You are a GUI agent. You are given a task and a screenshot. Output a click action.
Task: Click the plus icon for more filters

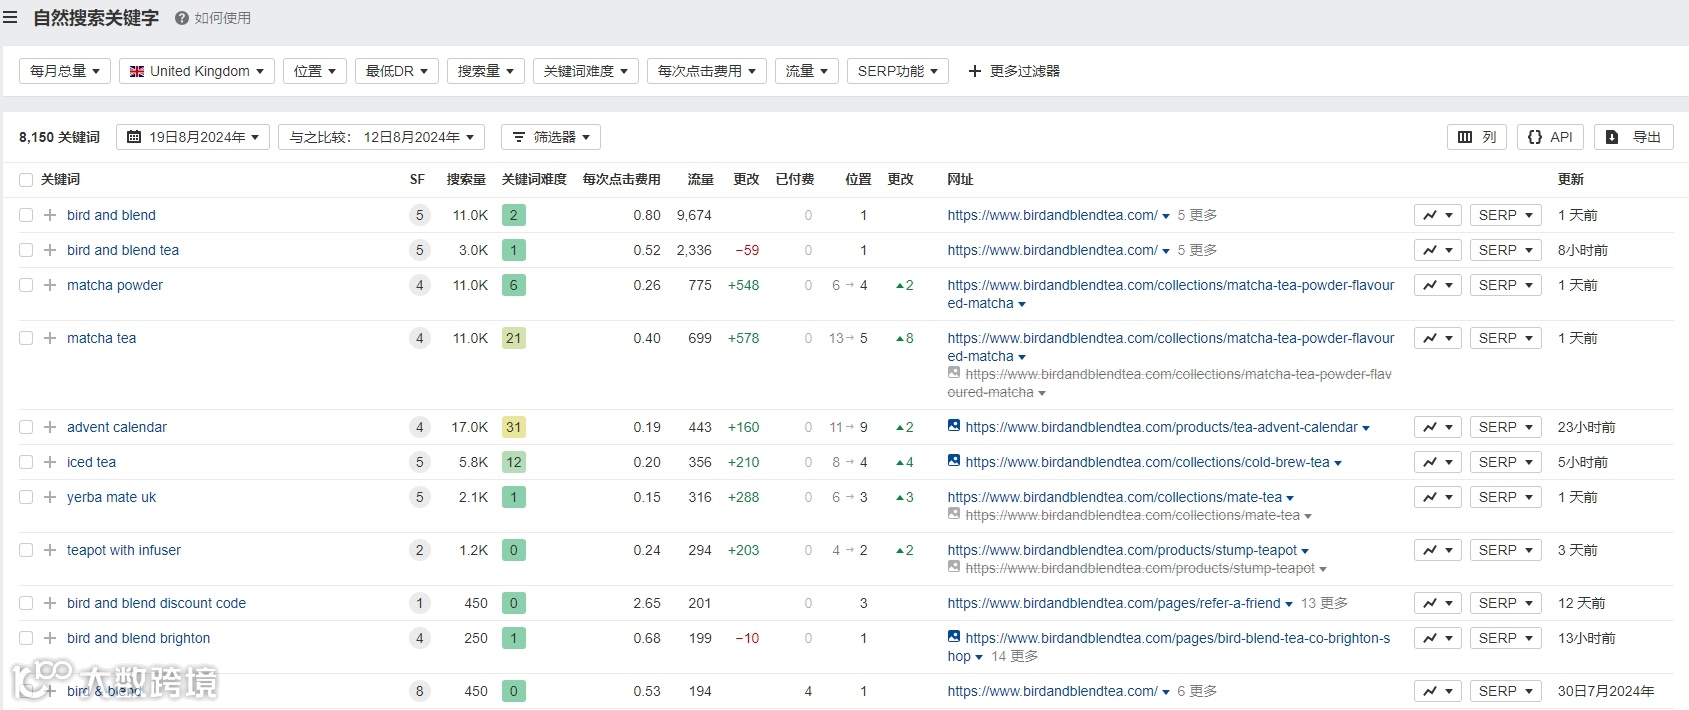[x=975, y=71]
